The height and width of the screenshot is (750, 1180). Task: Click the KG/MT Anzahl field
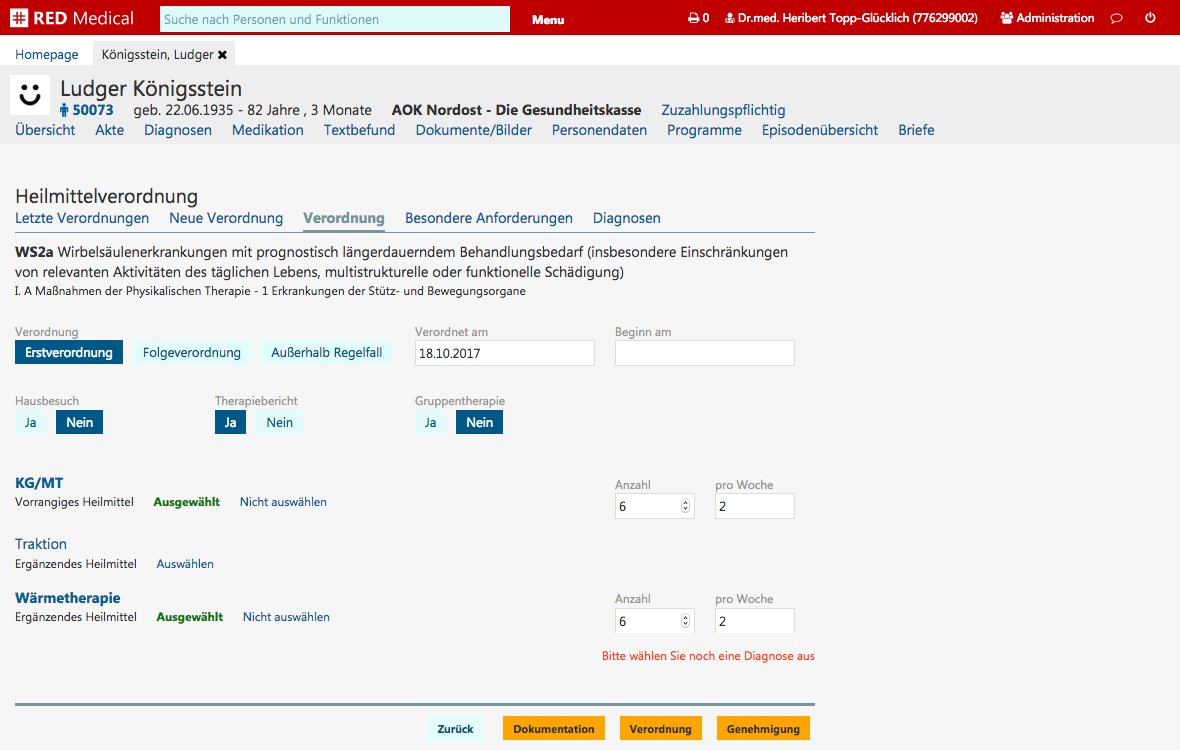pos(655,506)
